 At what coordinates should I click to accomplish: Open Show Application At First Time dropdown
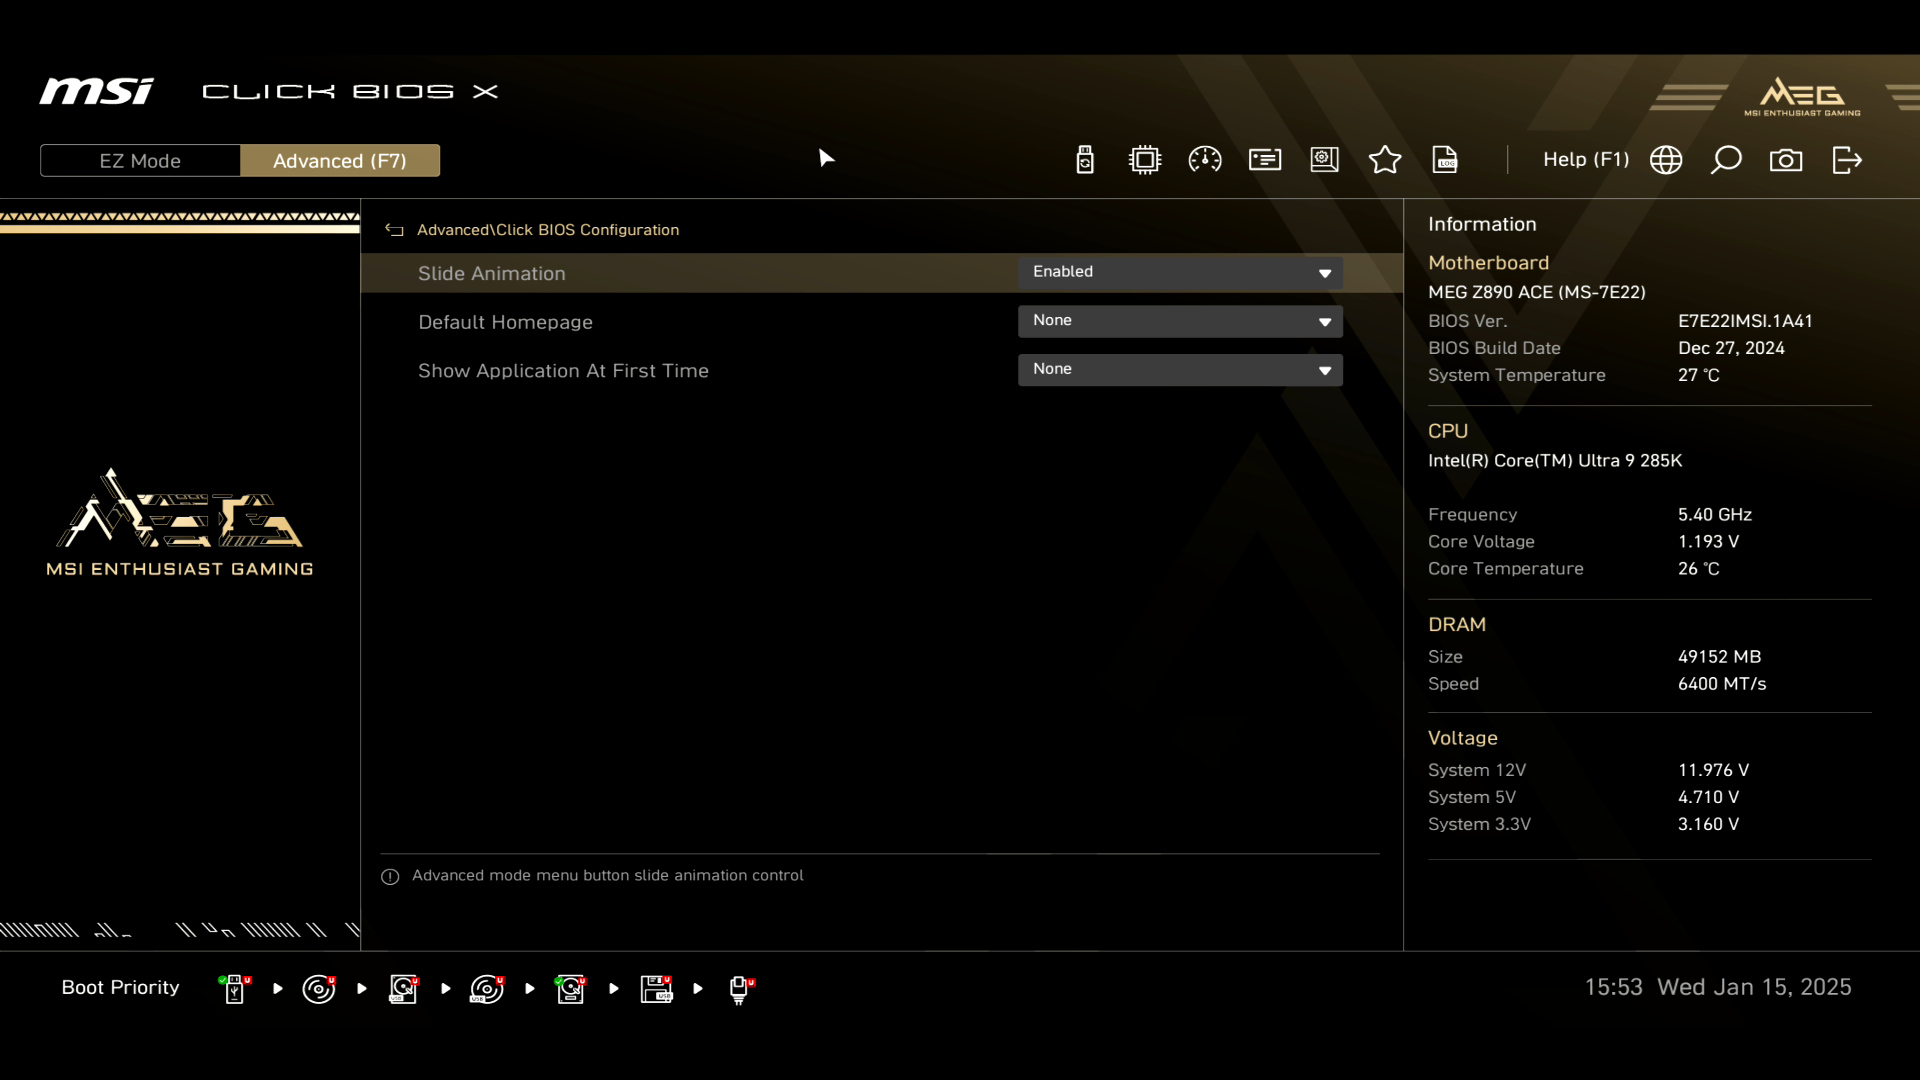click(x=1180, y=370)
